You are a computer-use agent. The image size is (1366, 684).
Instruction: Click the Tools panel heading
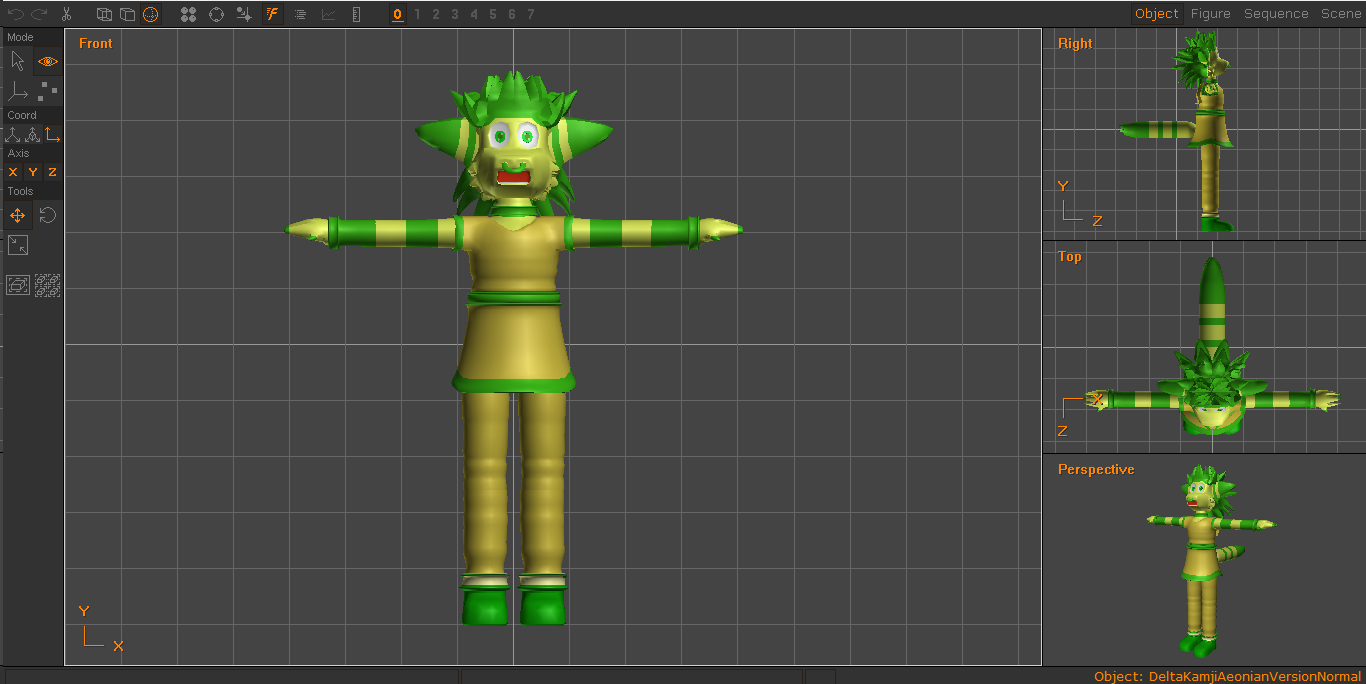21,191
